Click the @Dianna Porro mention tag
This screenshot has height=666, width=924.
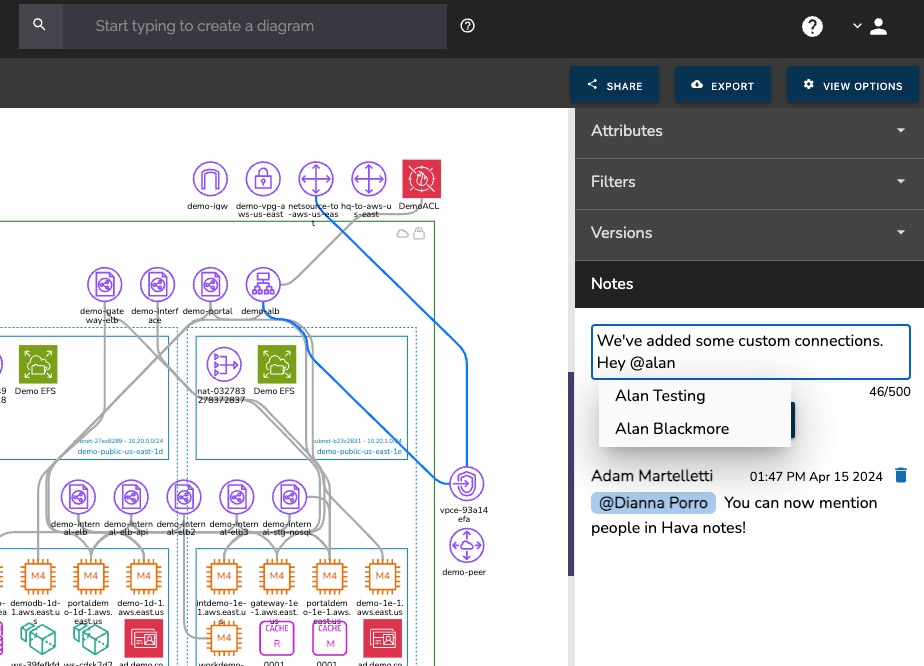pos(653,503)
